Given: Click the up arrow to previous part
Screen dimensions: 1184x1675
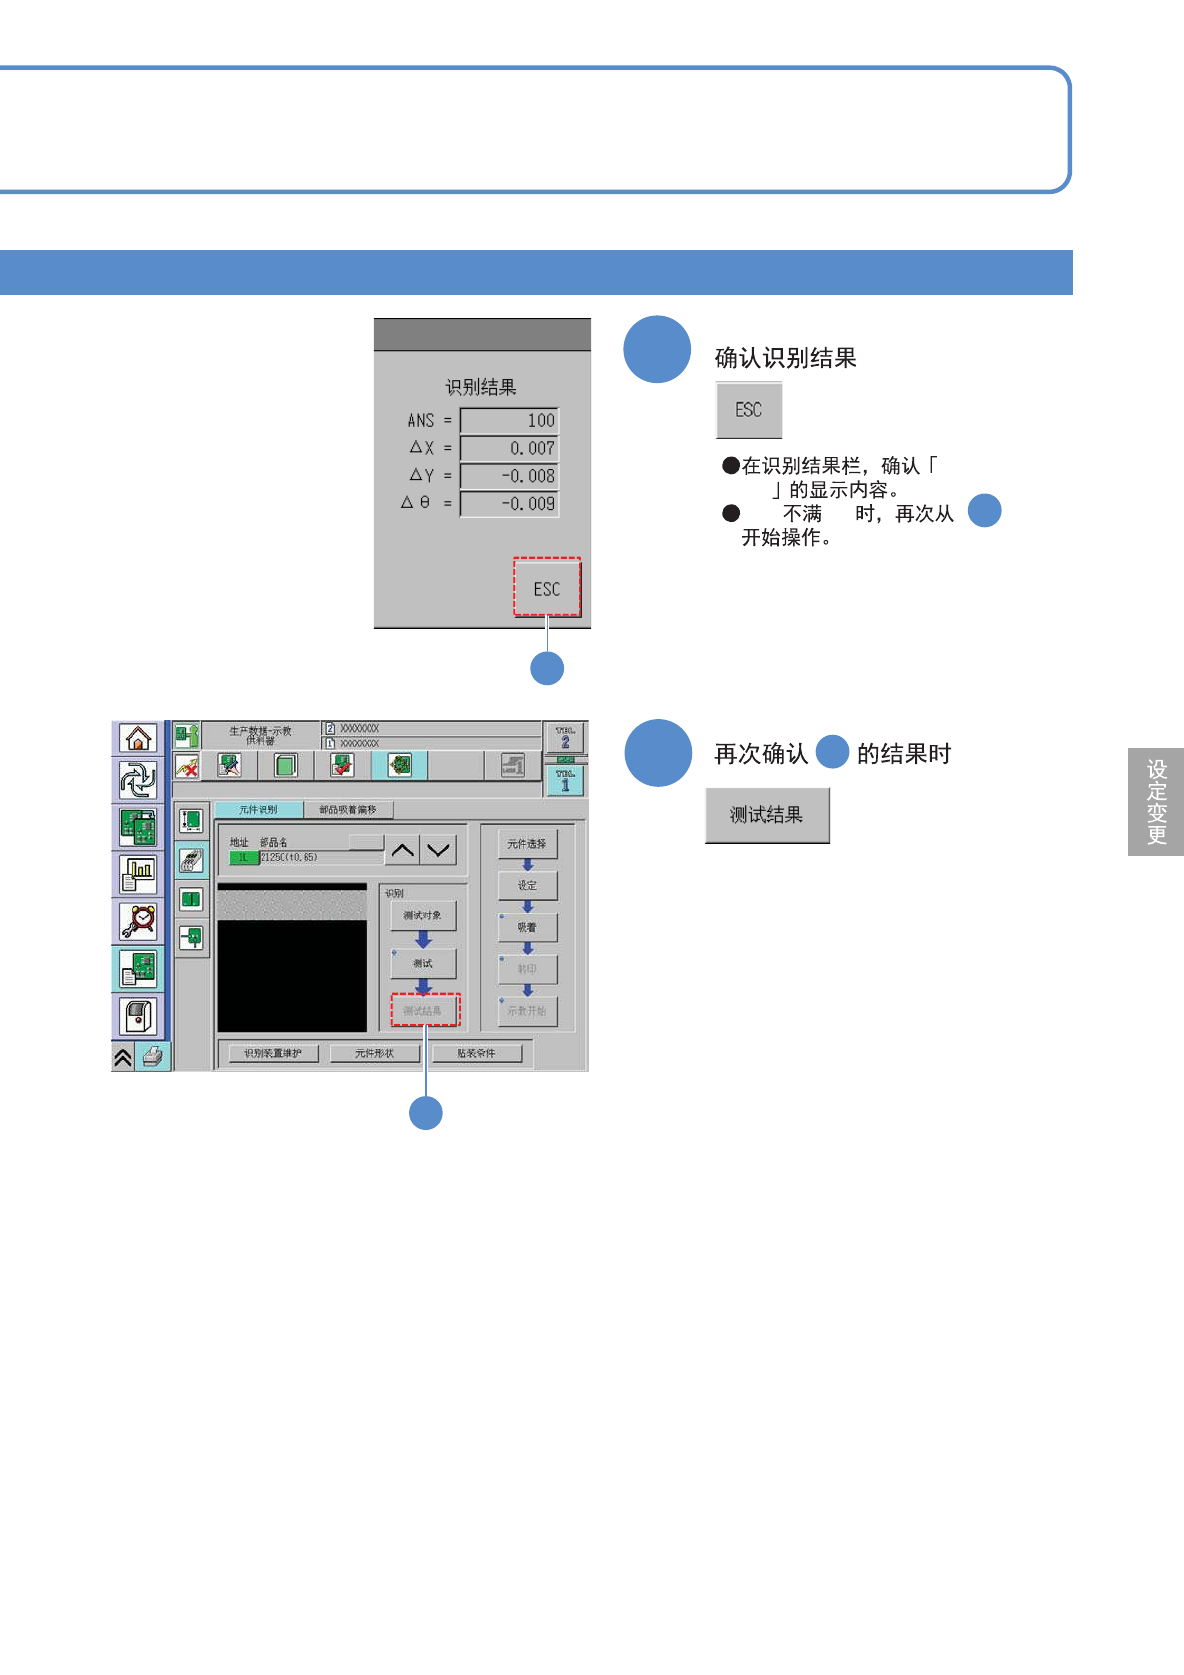Looking at the screenshot, I should 403,850.
